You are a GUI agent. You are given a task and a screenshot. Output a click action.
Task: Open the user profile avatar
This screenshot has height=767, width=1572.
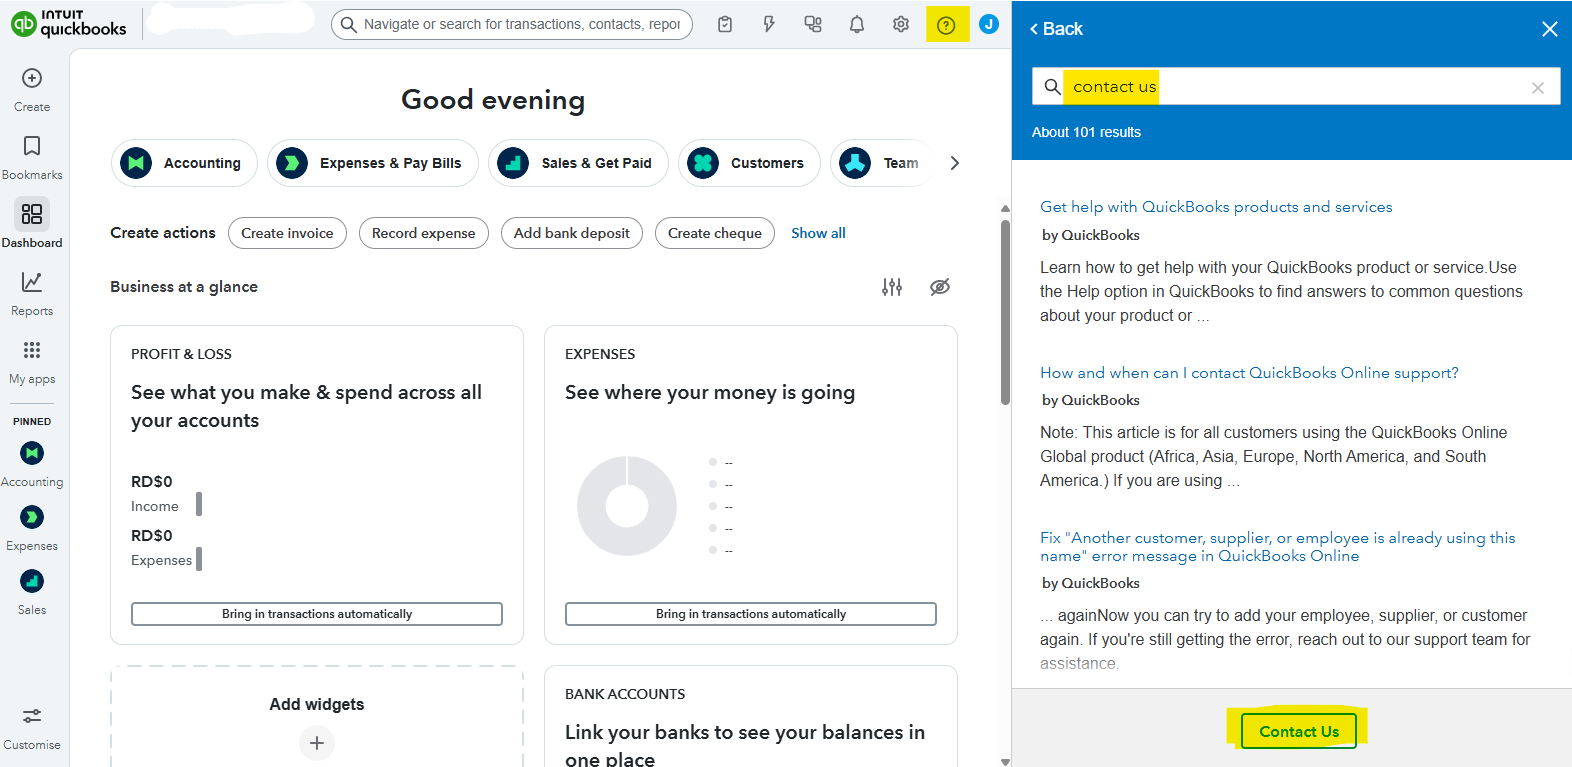(x=989, y=24)
